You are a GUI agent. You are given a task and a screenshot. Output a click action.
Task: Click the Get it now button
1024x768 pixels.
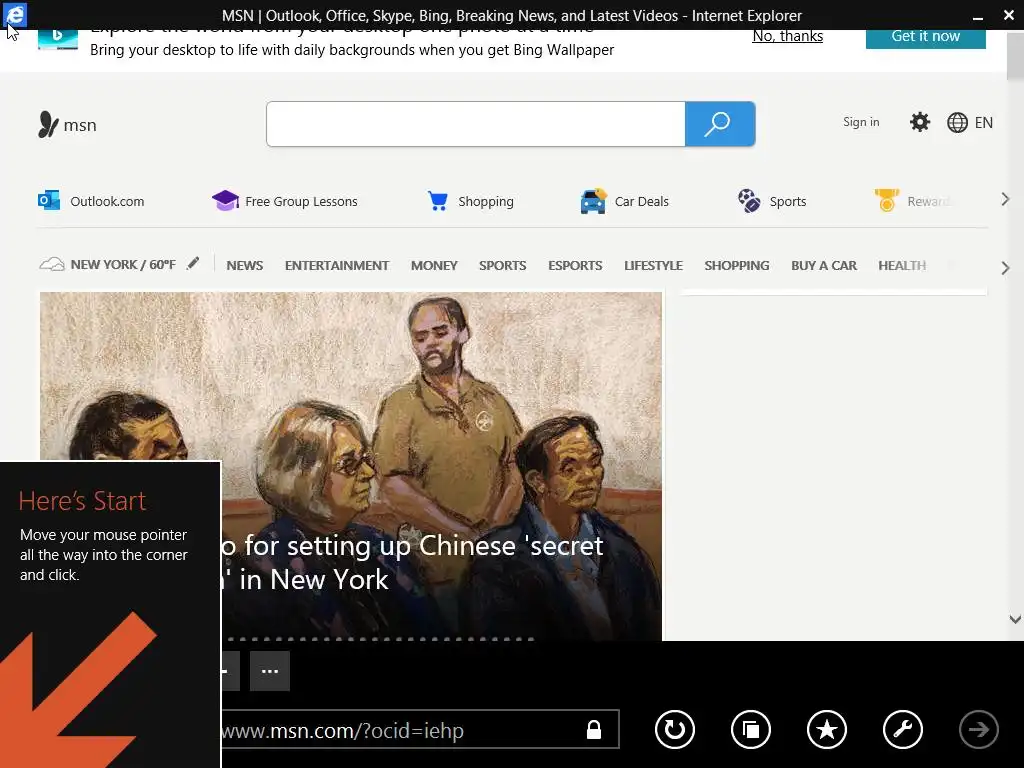point(925,38)
